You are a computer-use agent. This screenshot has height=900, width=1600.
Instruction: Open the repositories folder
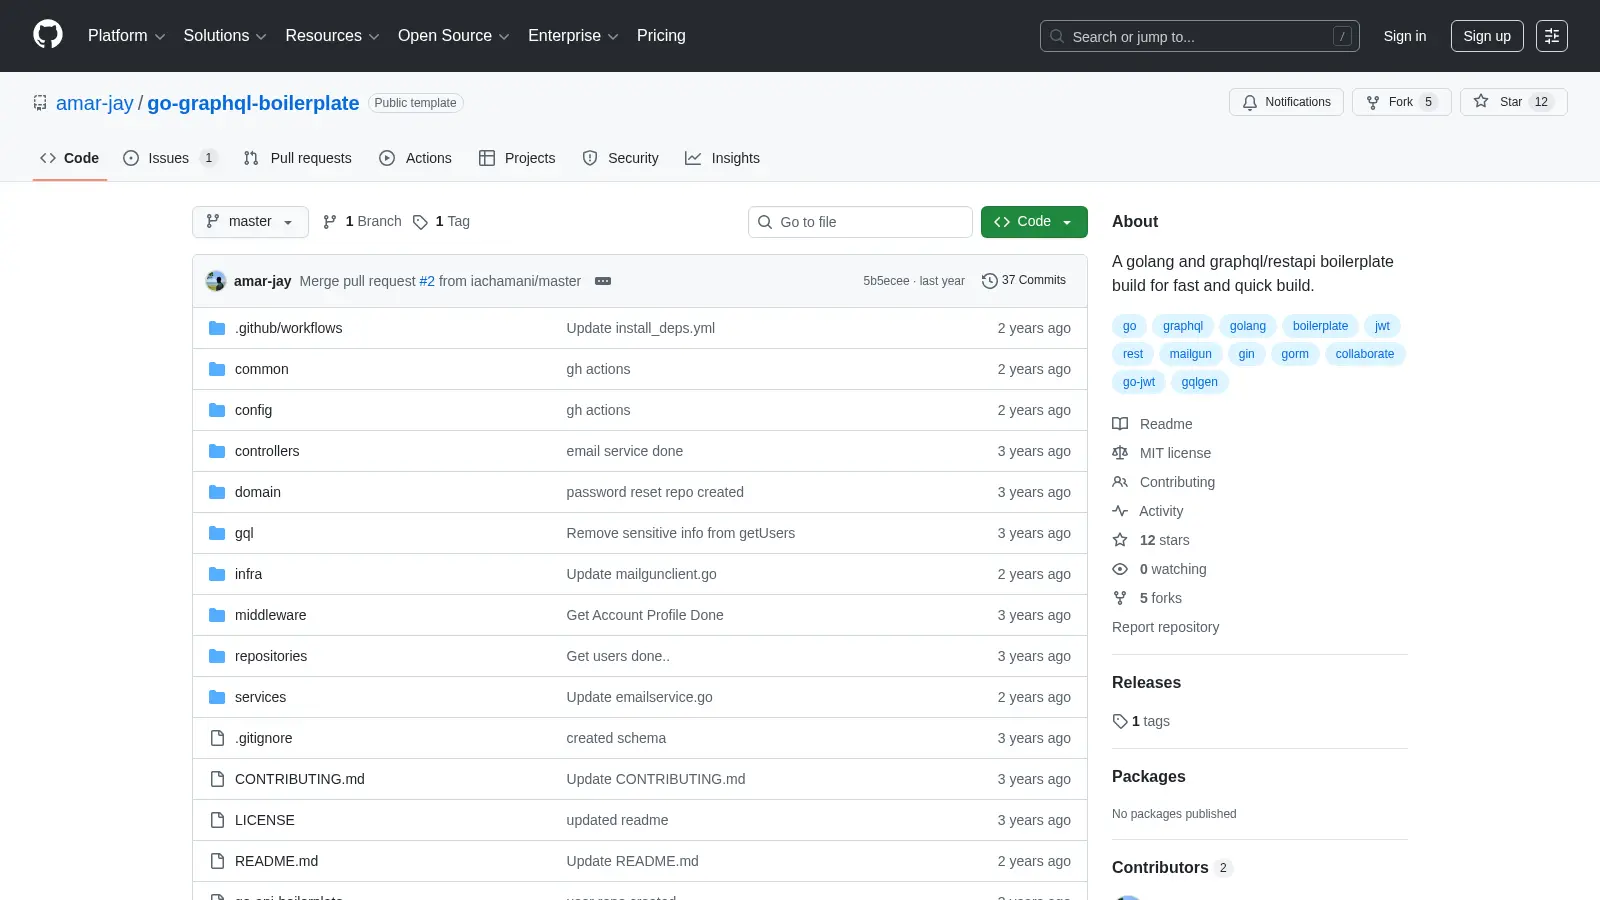coord(271,656)
